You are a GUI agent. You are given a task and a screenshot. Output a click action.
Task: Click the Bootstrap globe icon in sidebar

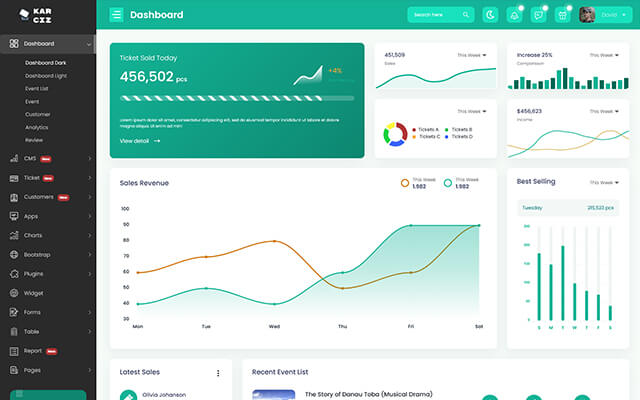13,254
